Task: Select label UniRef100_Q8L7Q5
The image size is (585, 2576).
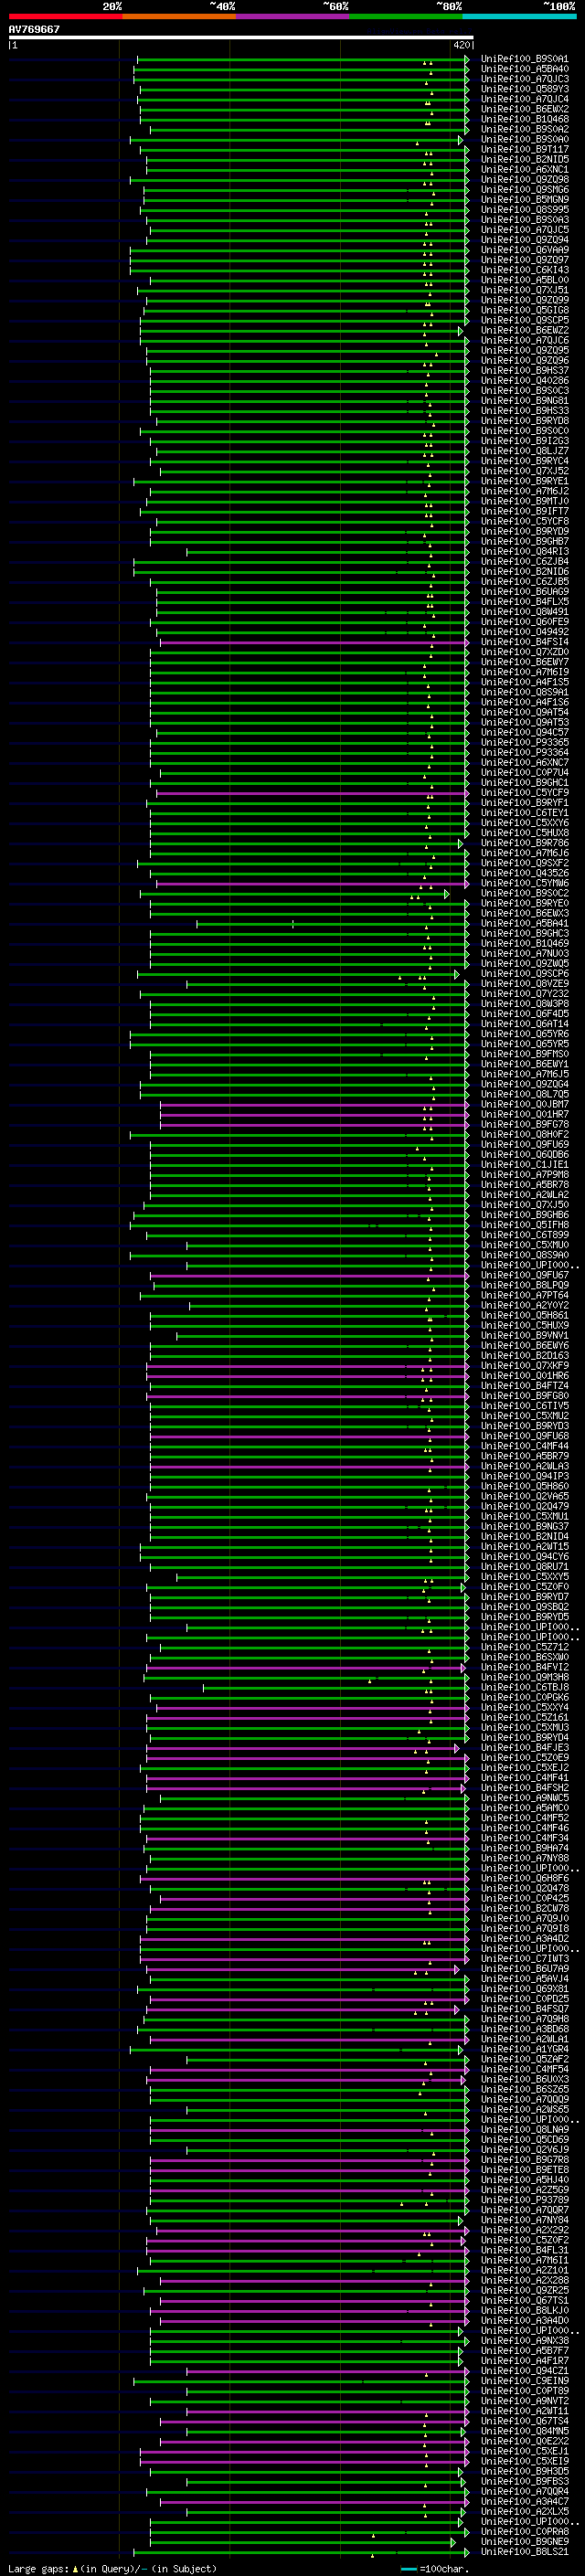Action: [x=524, y=1094]
